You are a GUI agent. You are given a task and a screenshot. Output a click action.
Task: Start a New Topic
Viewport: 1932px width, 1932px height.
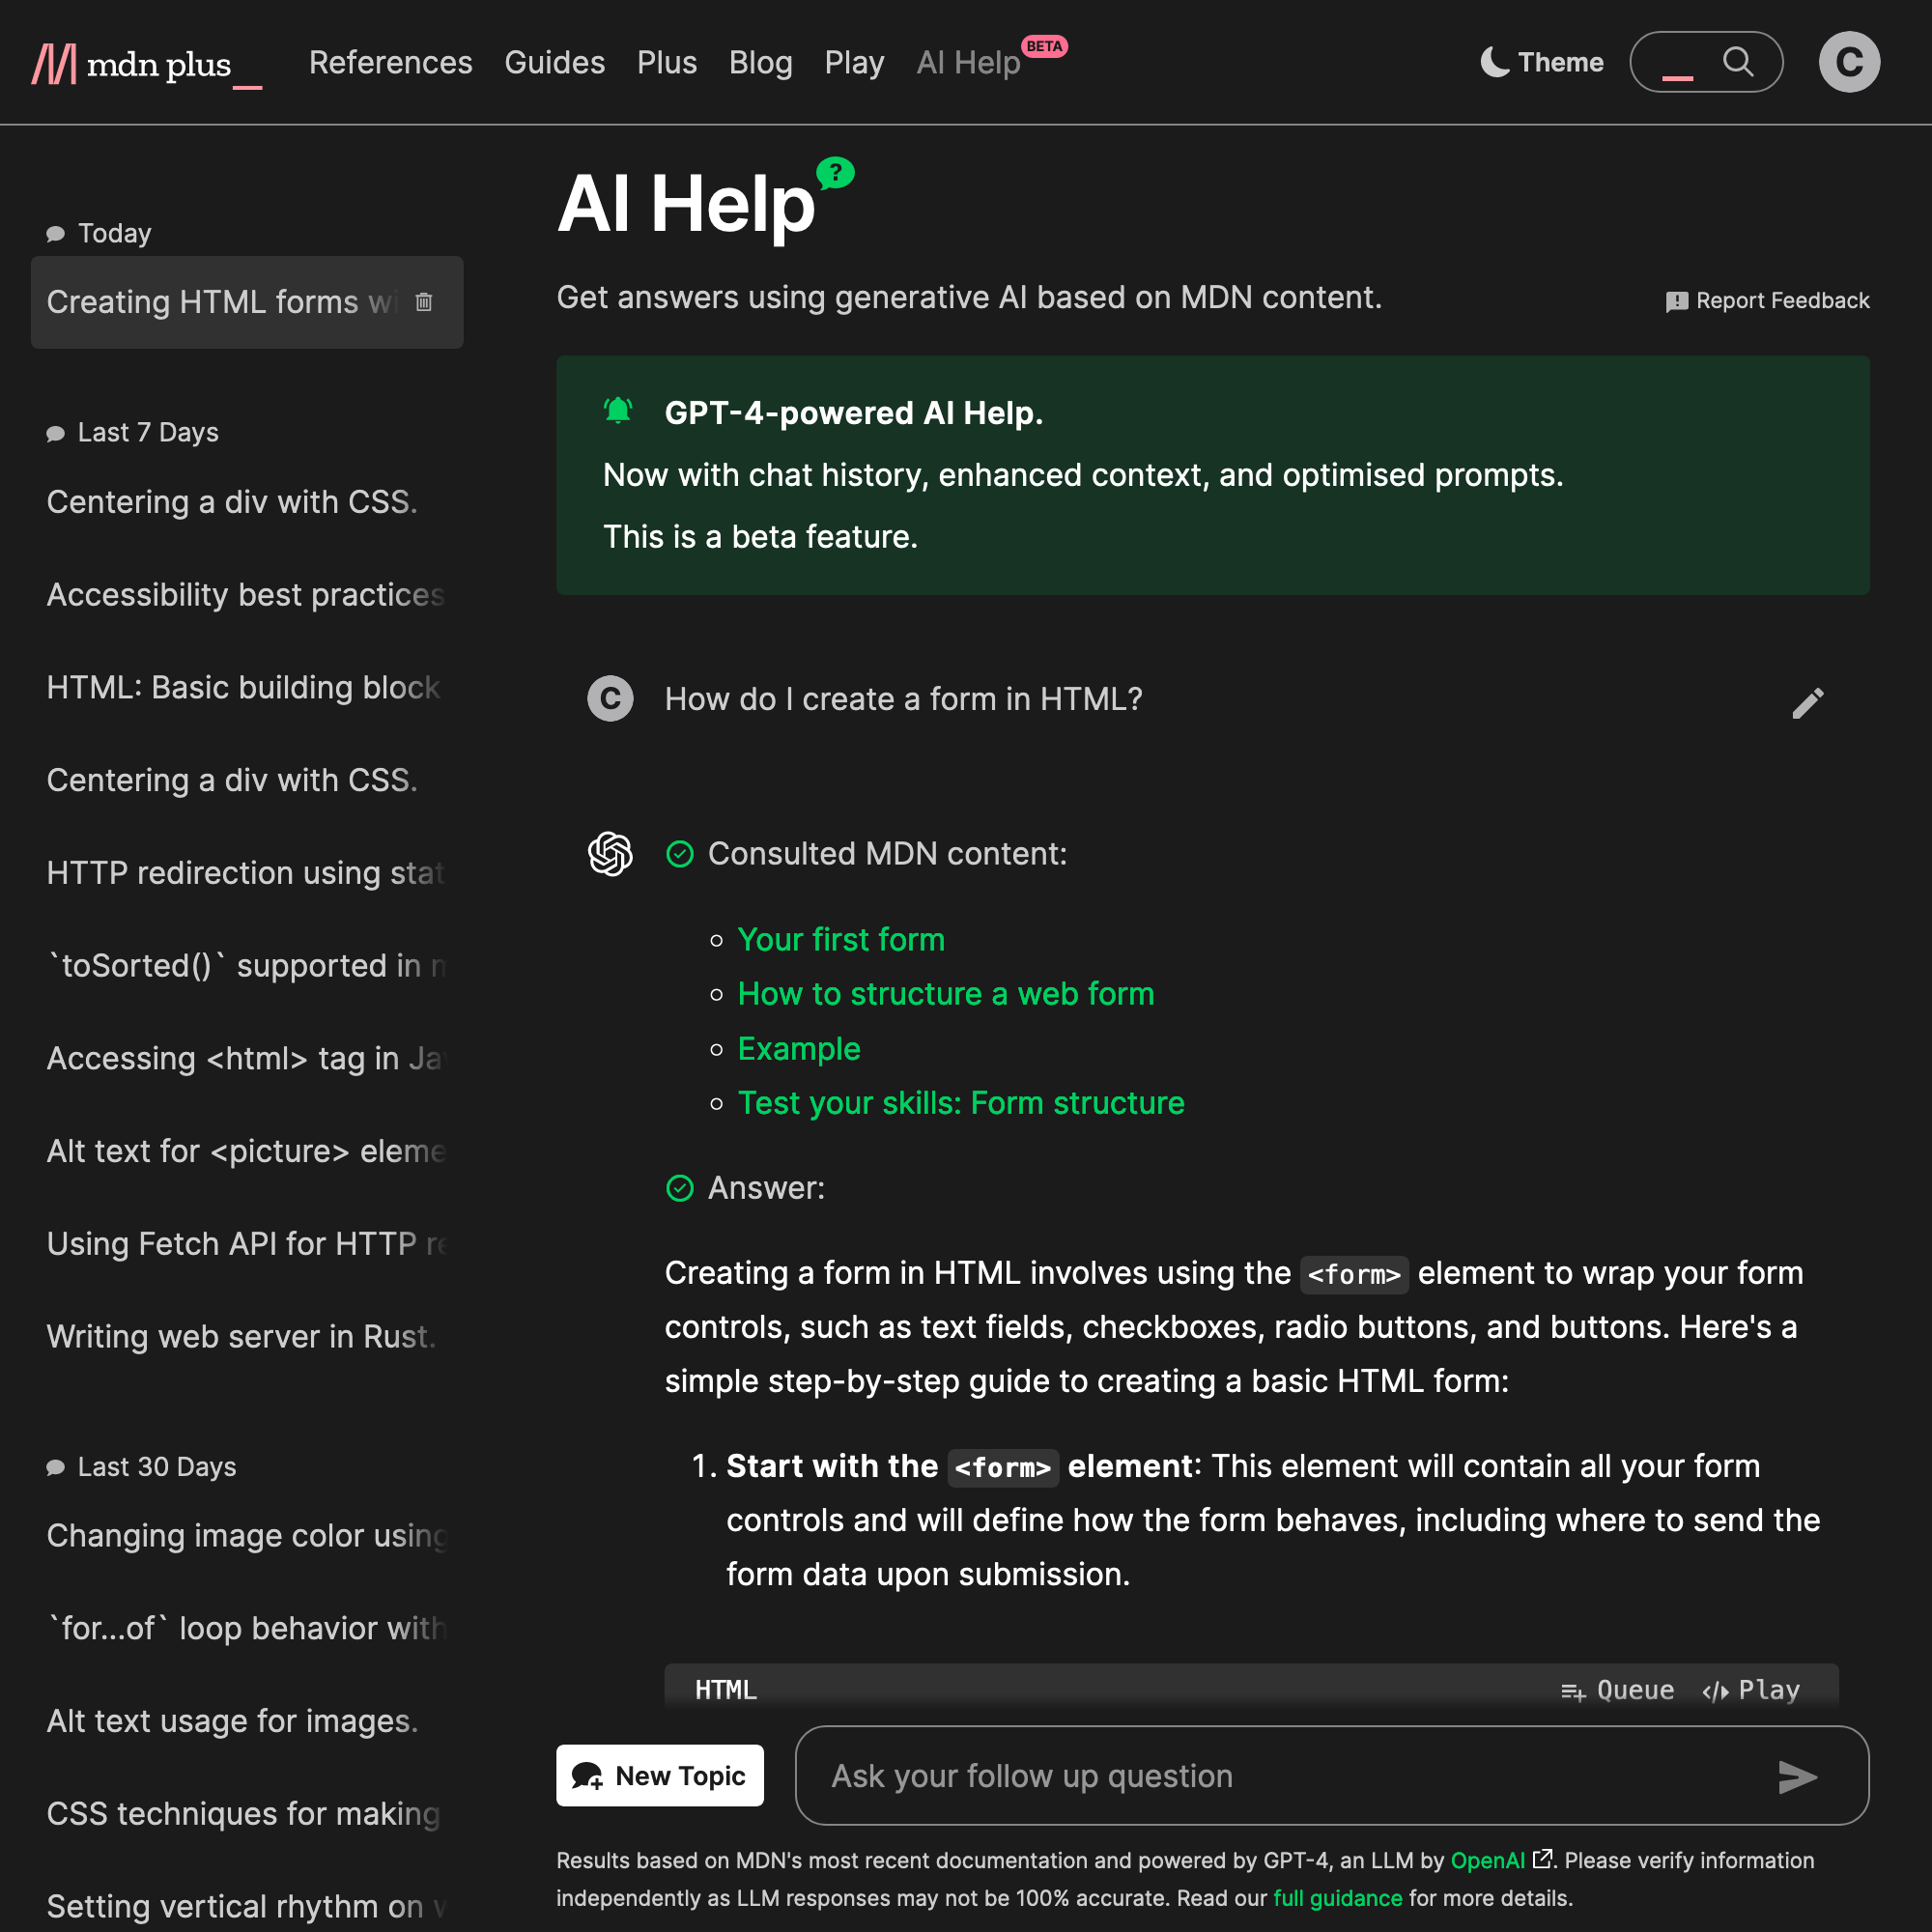[x=660, y=1775]
